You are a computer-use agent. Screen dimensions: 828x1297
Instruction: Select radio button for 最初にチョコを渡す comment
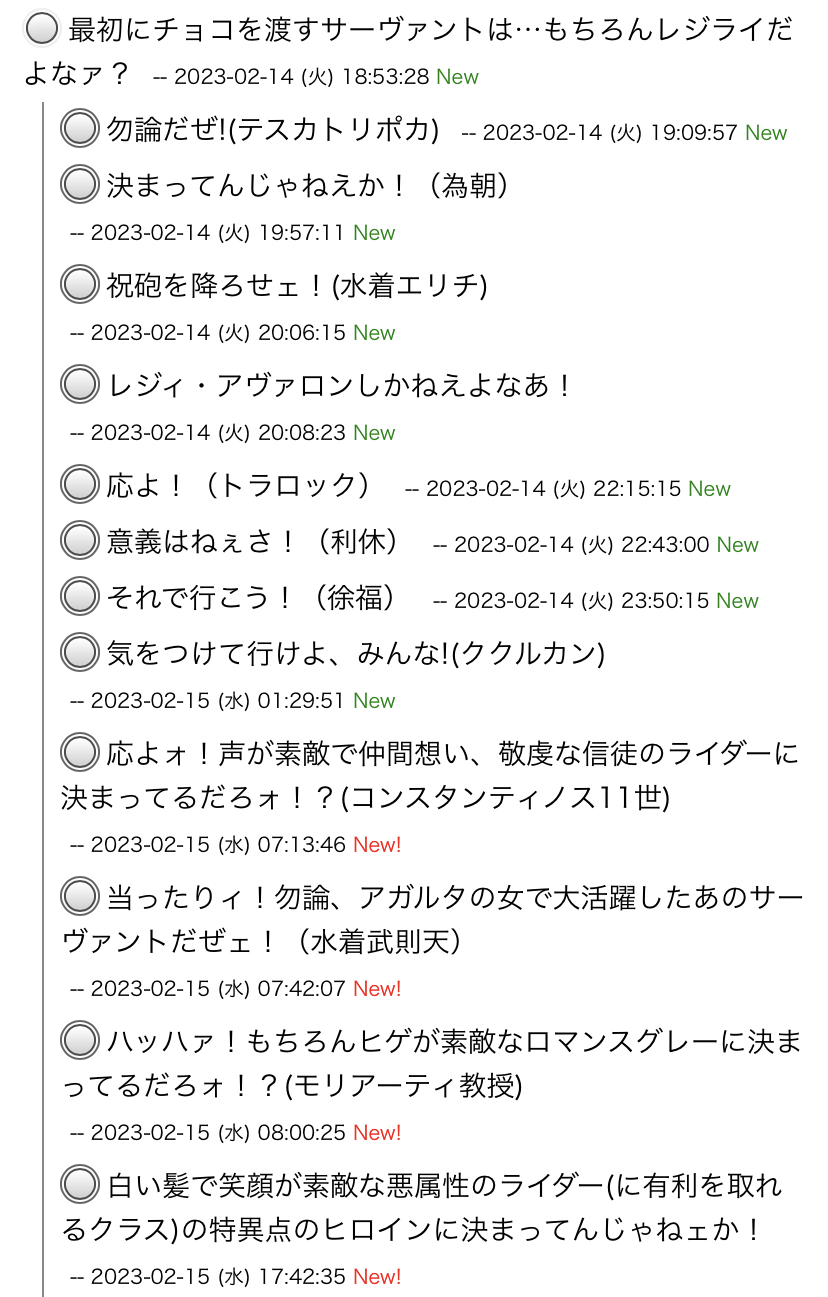[x=42, y=30]
